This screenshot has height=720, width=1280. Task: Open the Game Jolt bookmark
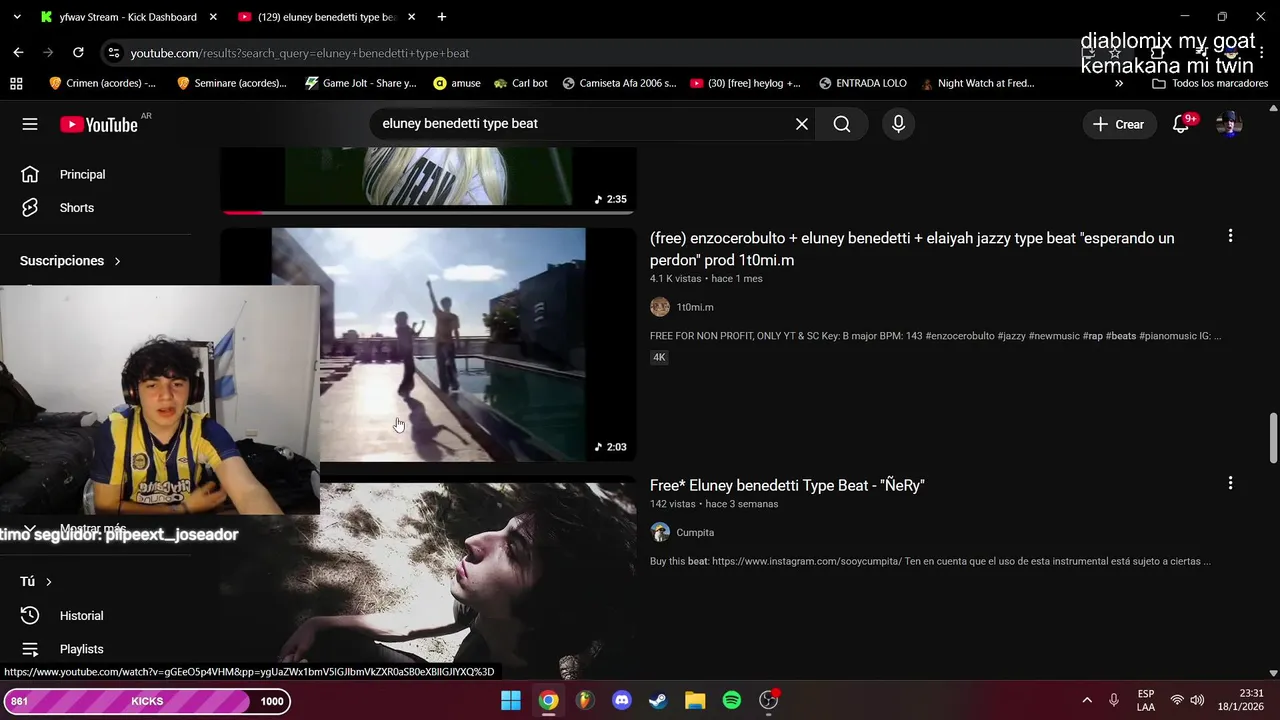click(x=361, y=83)
